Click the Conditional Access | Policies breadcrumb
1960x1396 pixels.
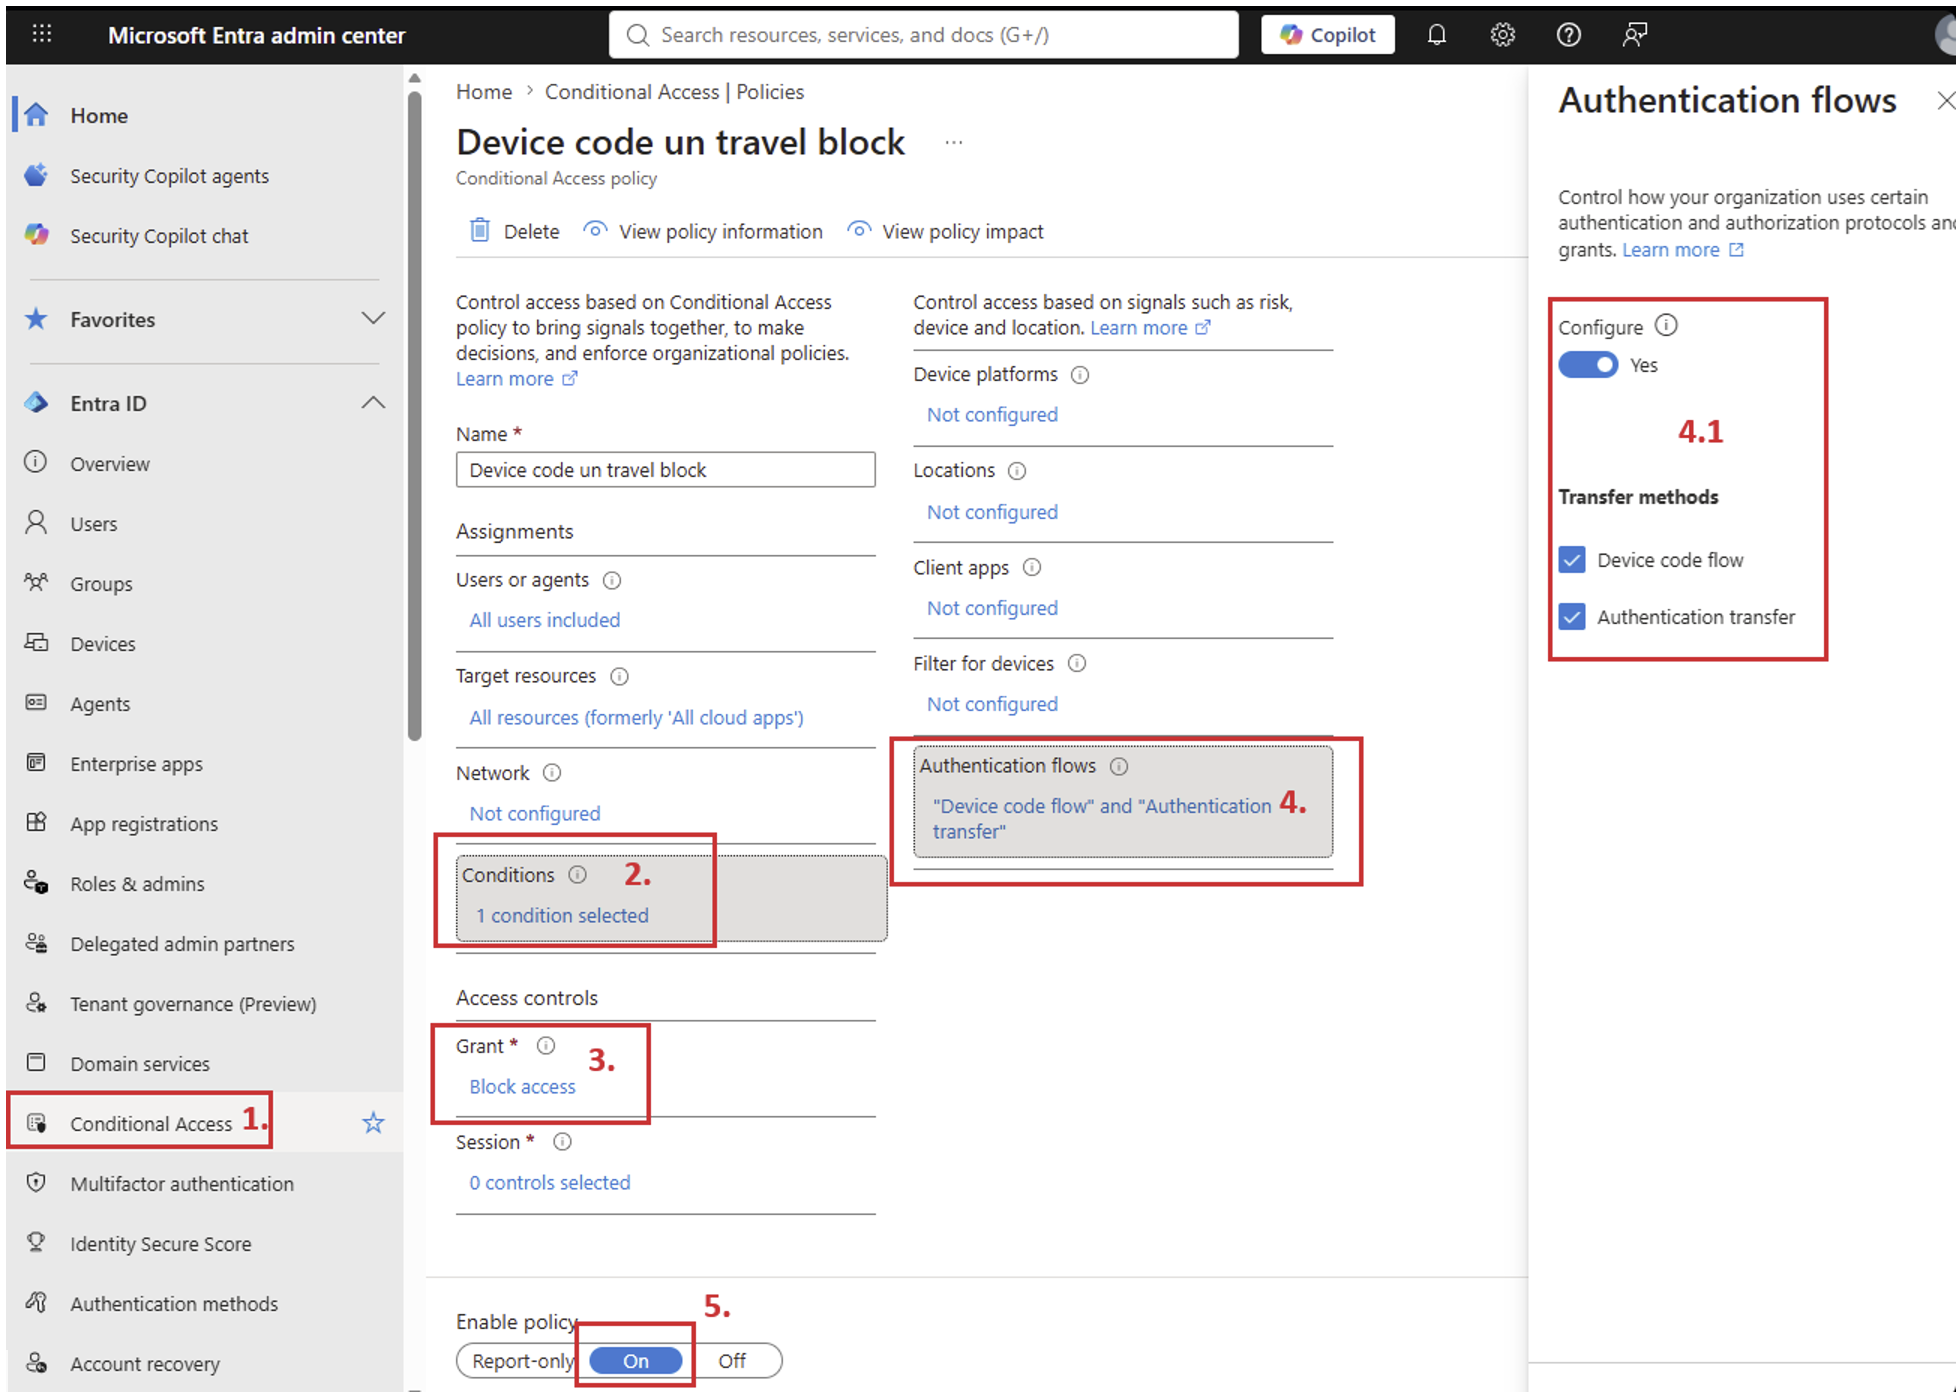pos(674,92)
